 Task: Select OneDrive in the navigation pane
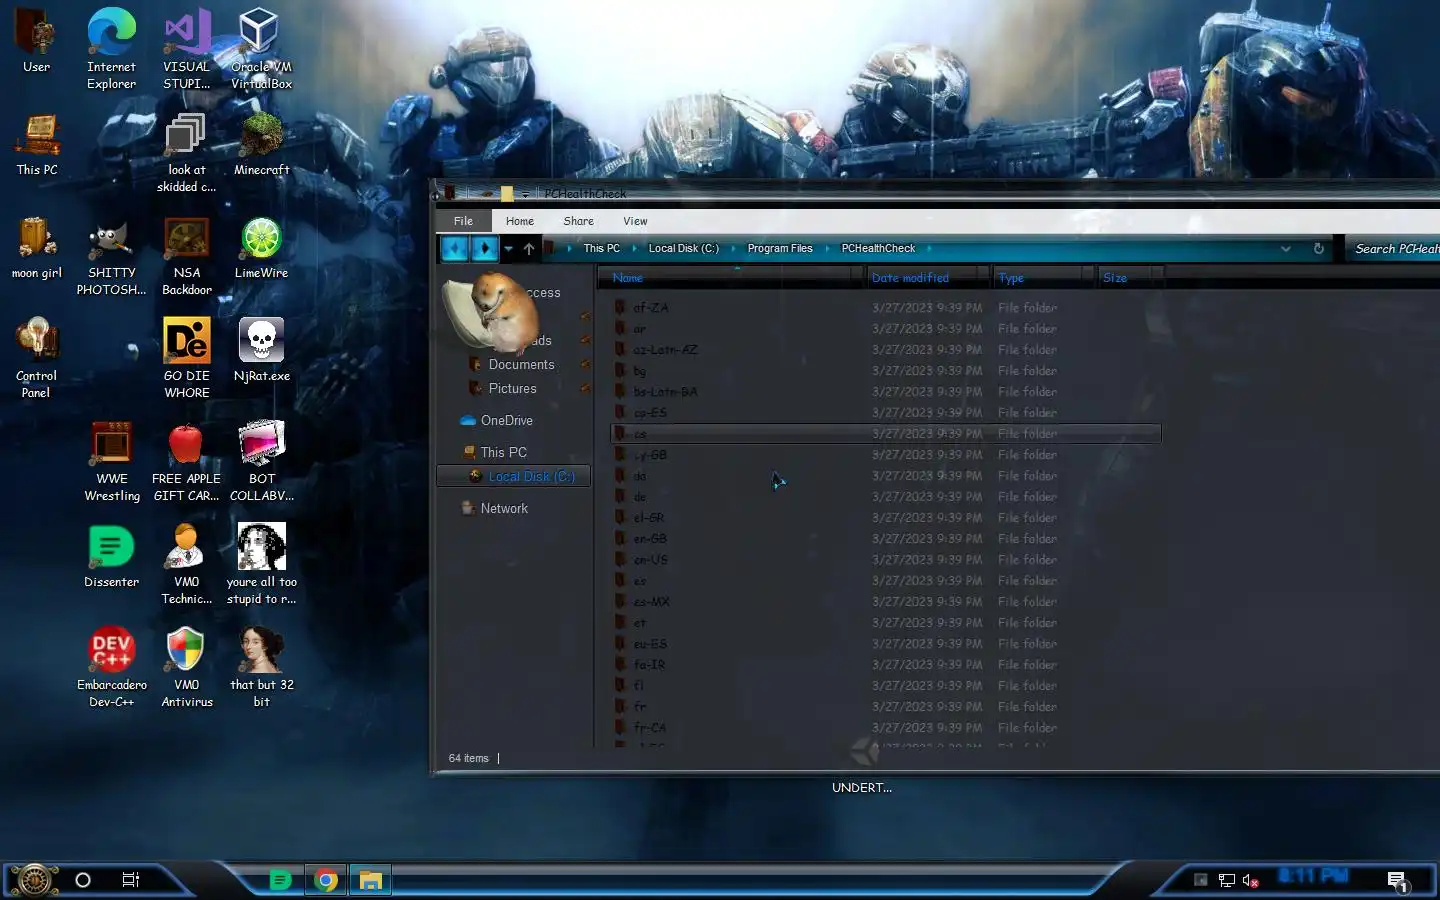pos(497,421)
